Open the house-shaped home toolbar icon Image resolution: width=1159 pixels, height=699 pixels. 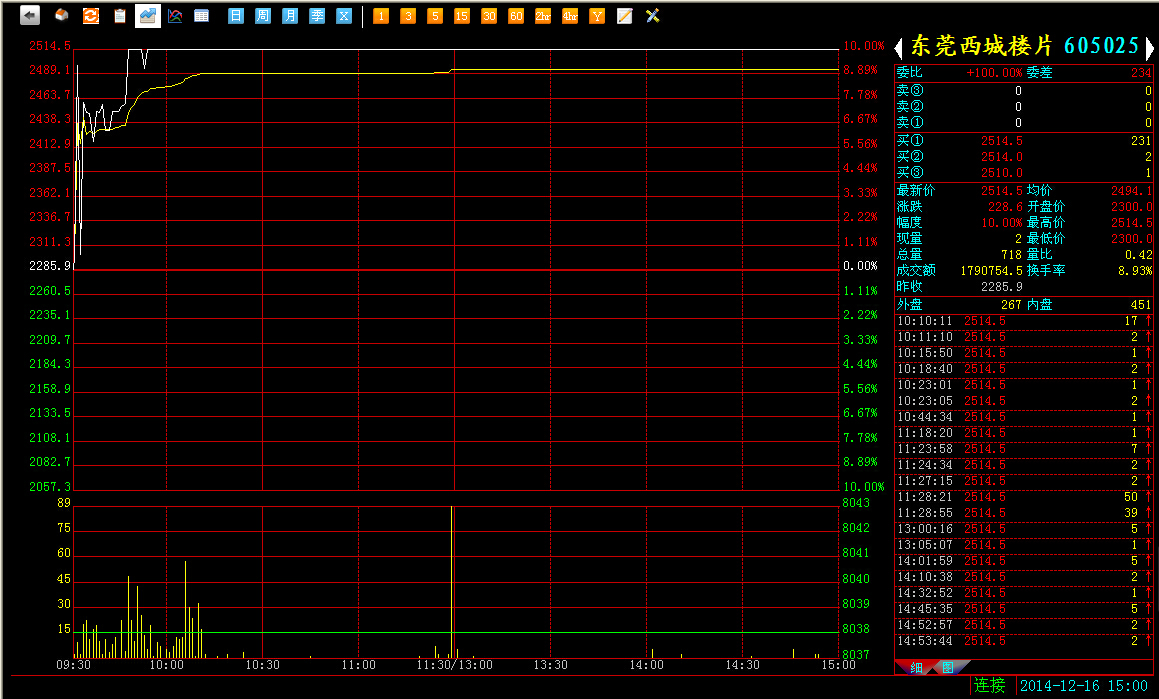click(62, 16)
